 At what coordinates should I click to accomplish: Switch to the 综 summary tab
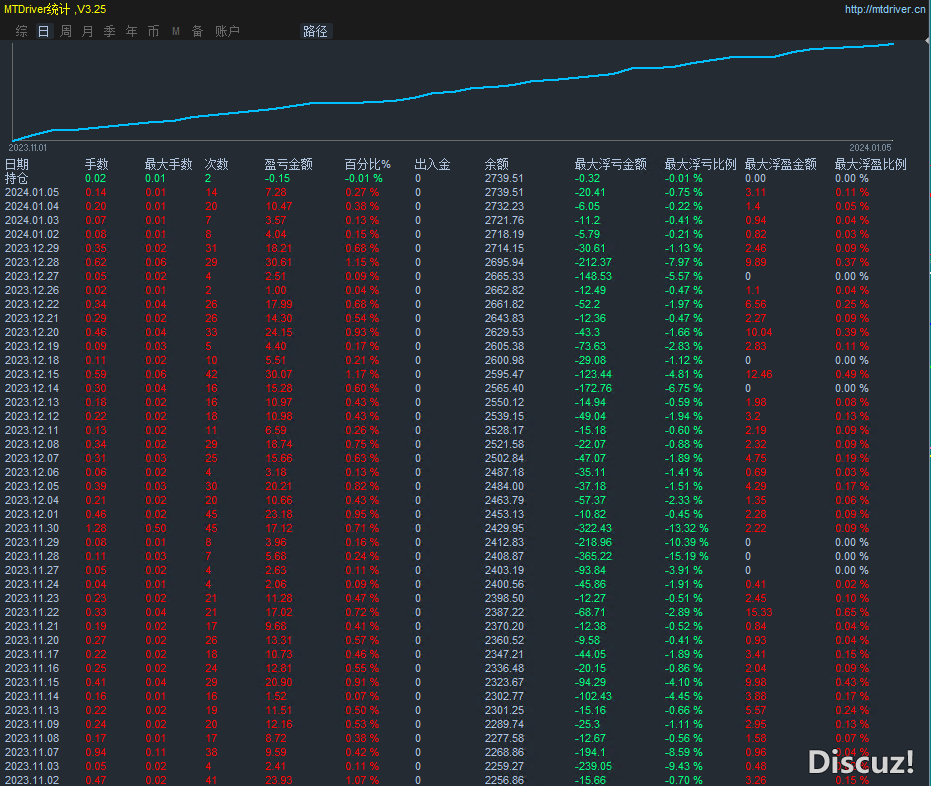coord(22,31)
